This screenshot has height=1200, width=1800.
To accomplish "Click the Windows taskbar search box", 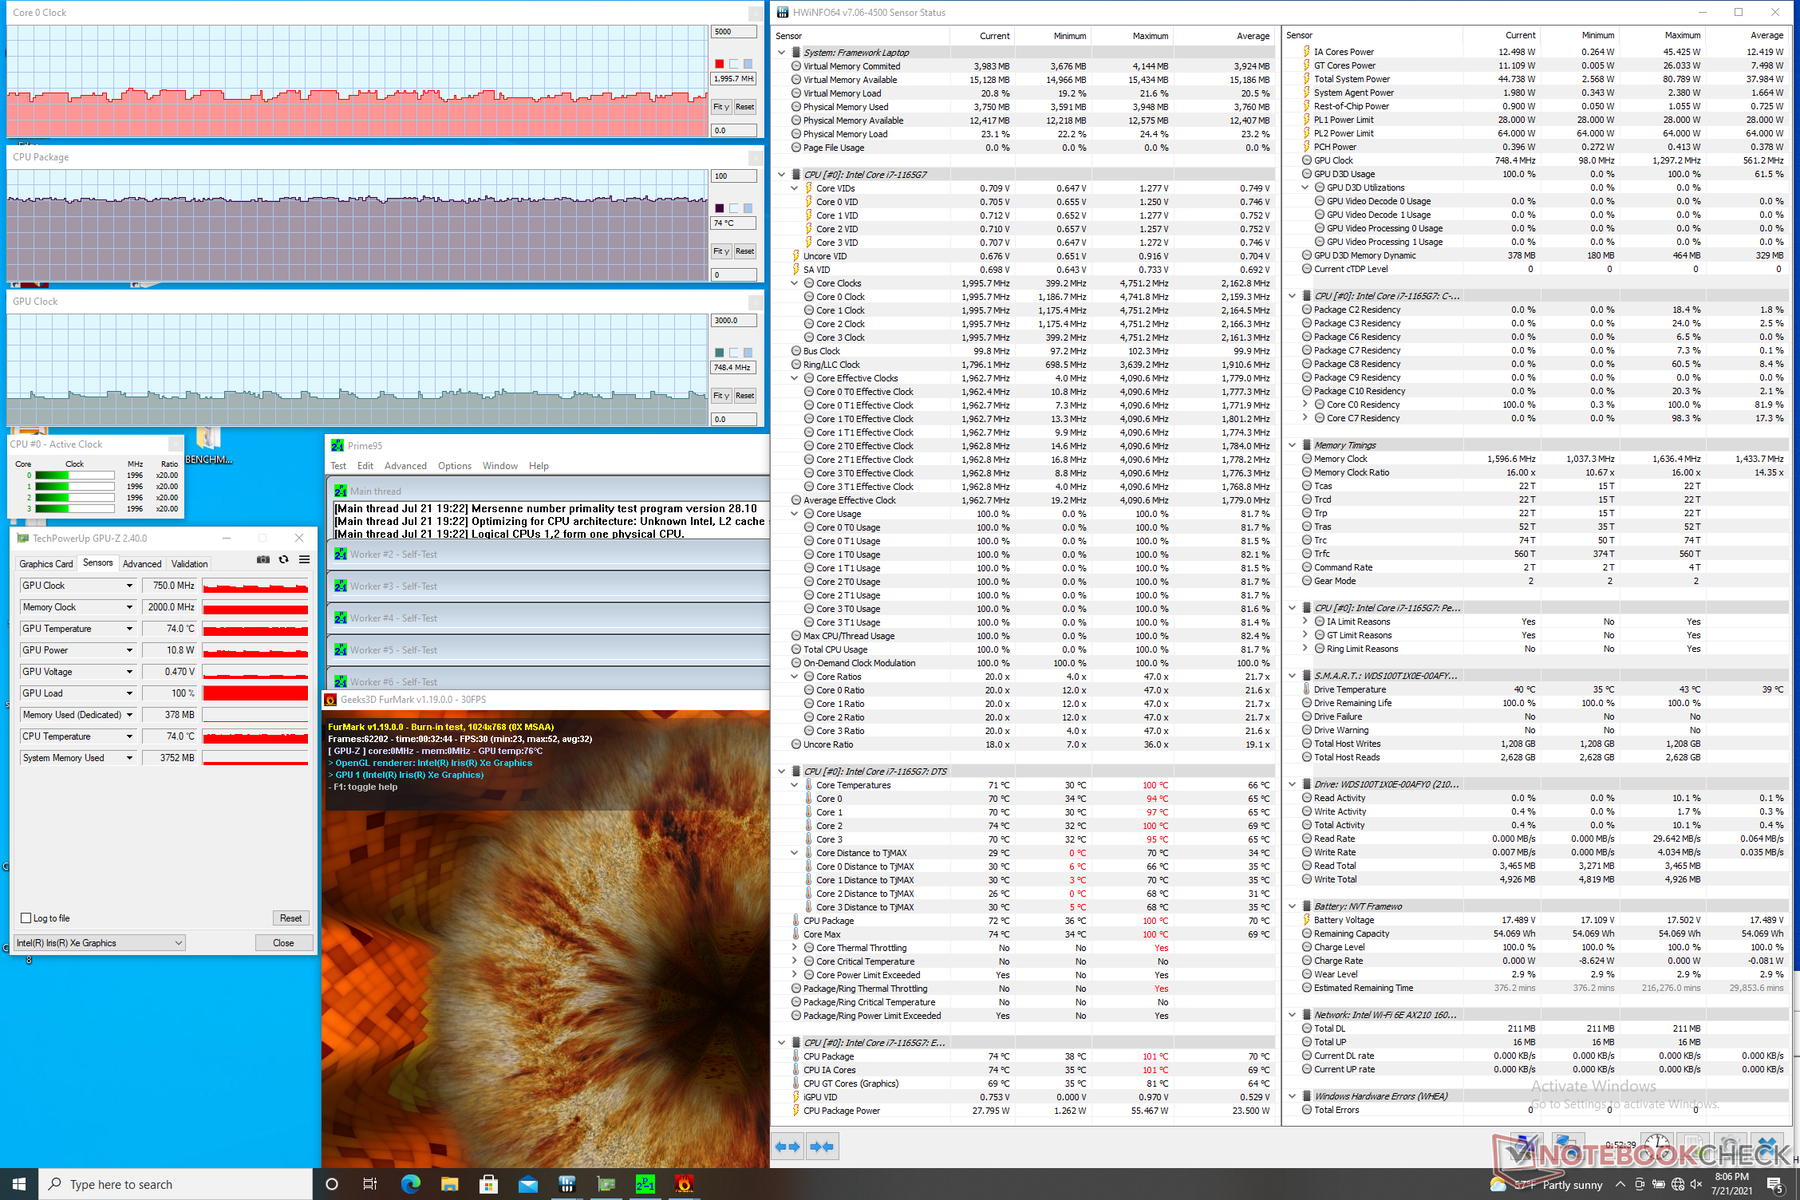I will pos(176,1184).
